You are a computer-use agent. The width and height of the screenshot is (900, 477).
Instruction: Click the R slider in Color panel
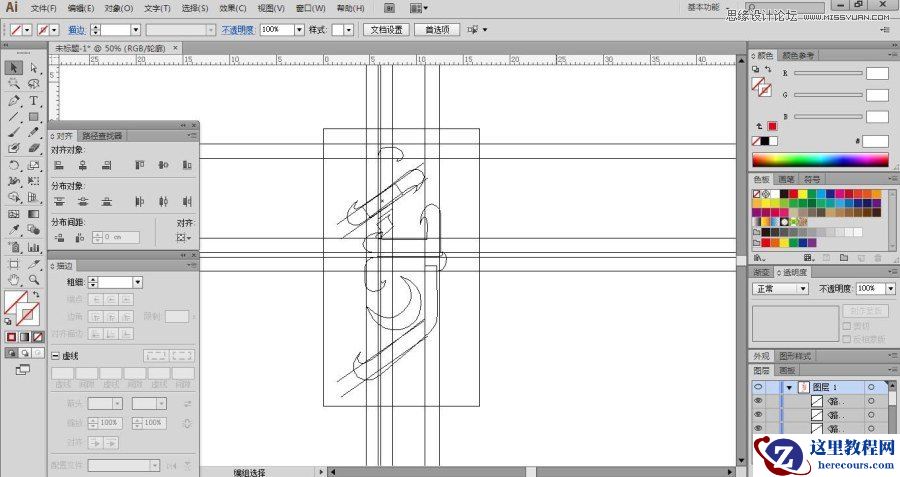point(828,73)
